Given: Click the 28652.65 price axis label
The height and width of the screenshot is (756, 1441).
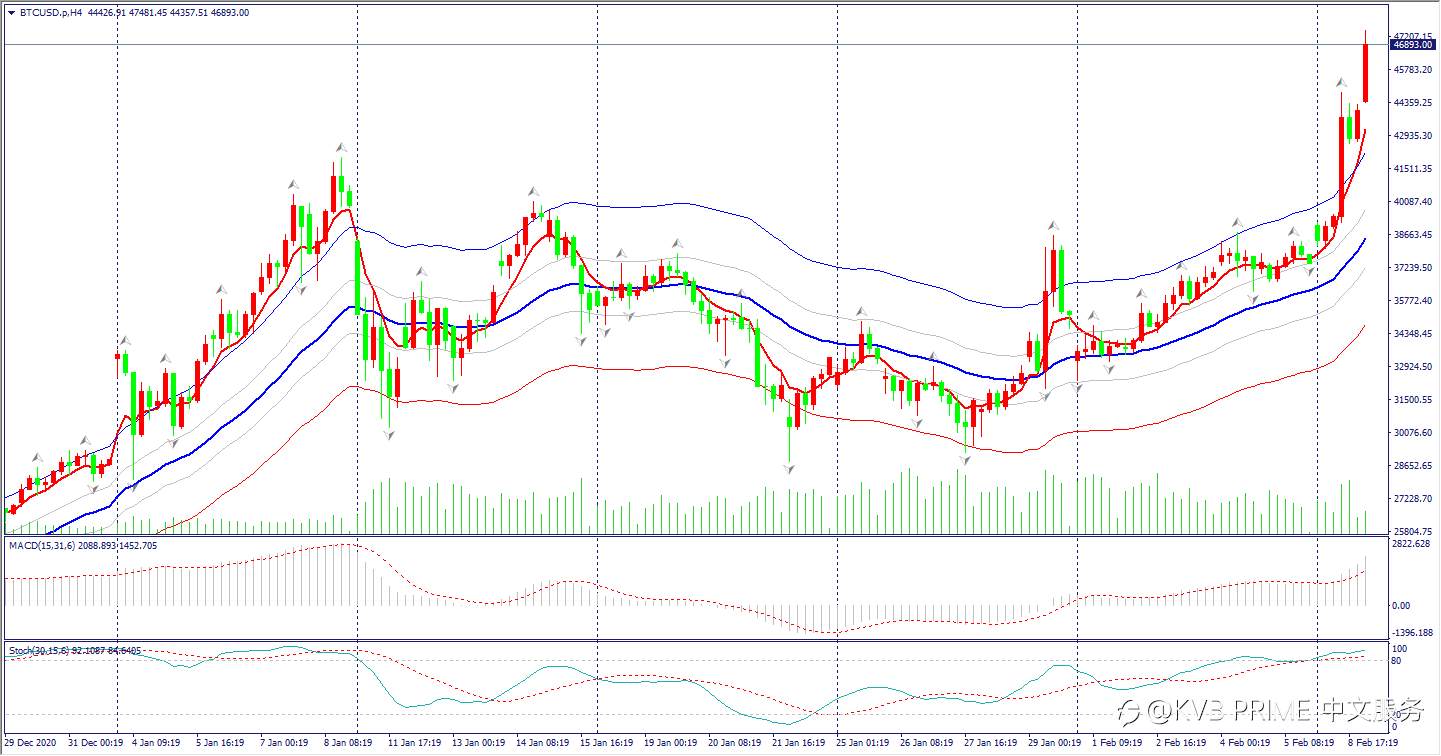Looking at the screenshot, I should 1414,465.
